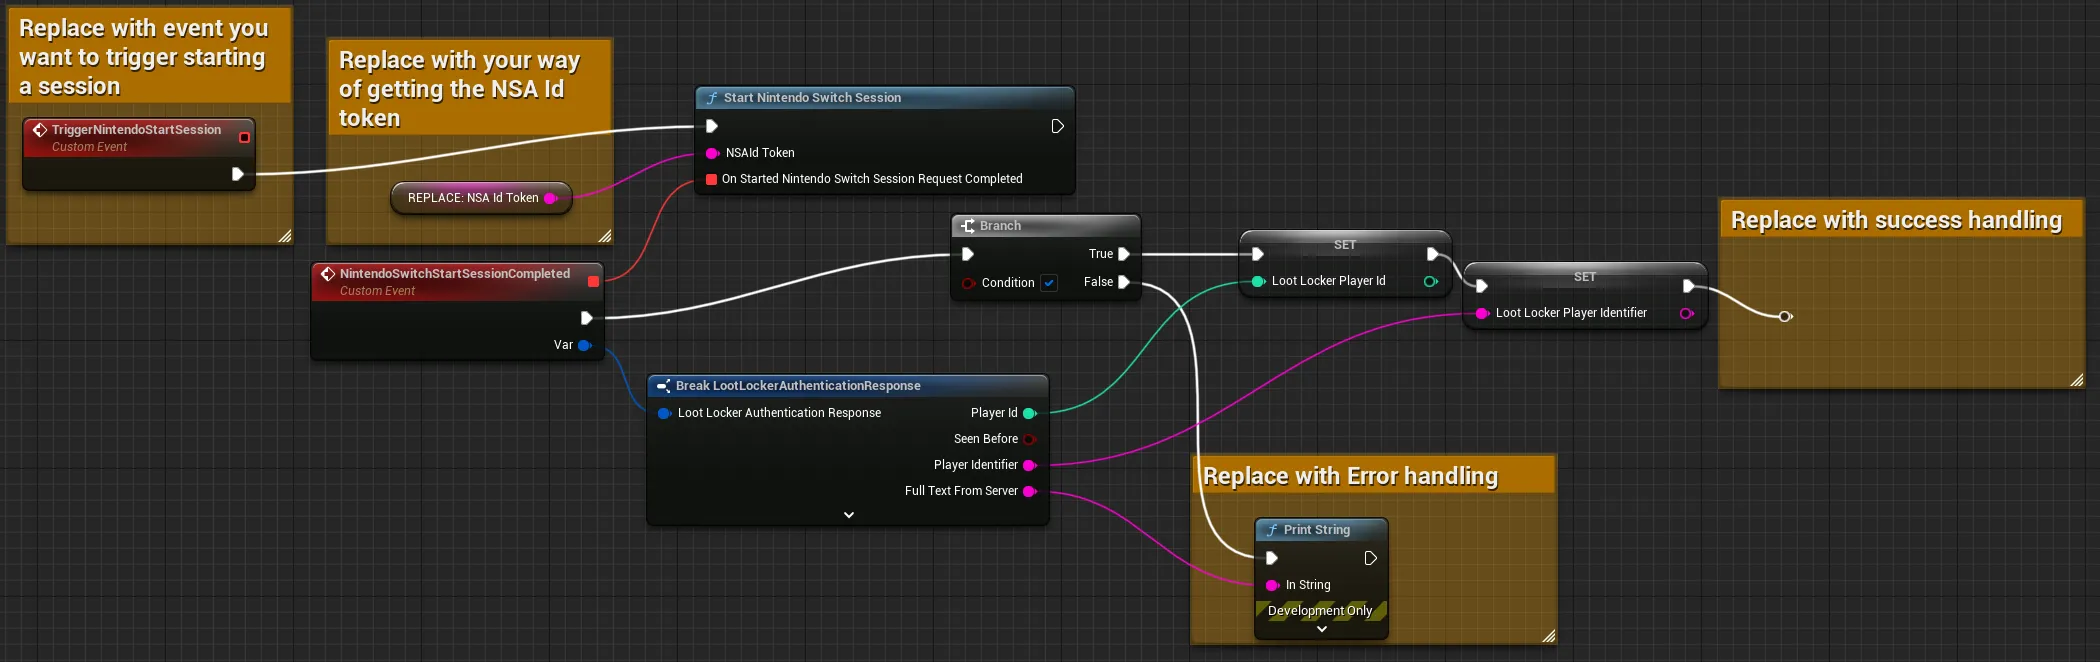
Task: Click Loot Locker Player Identifier SET exec output pin
Action: tap(1689, 286)
